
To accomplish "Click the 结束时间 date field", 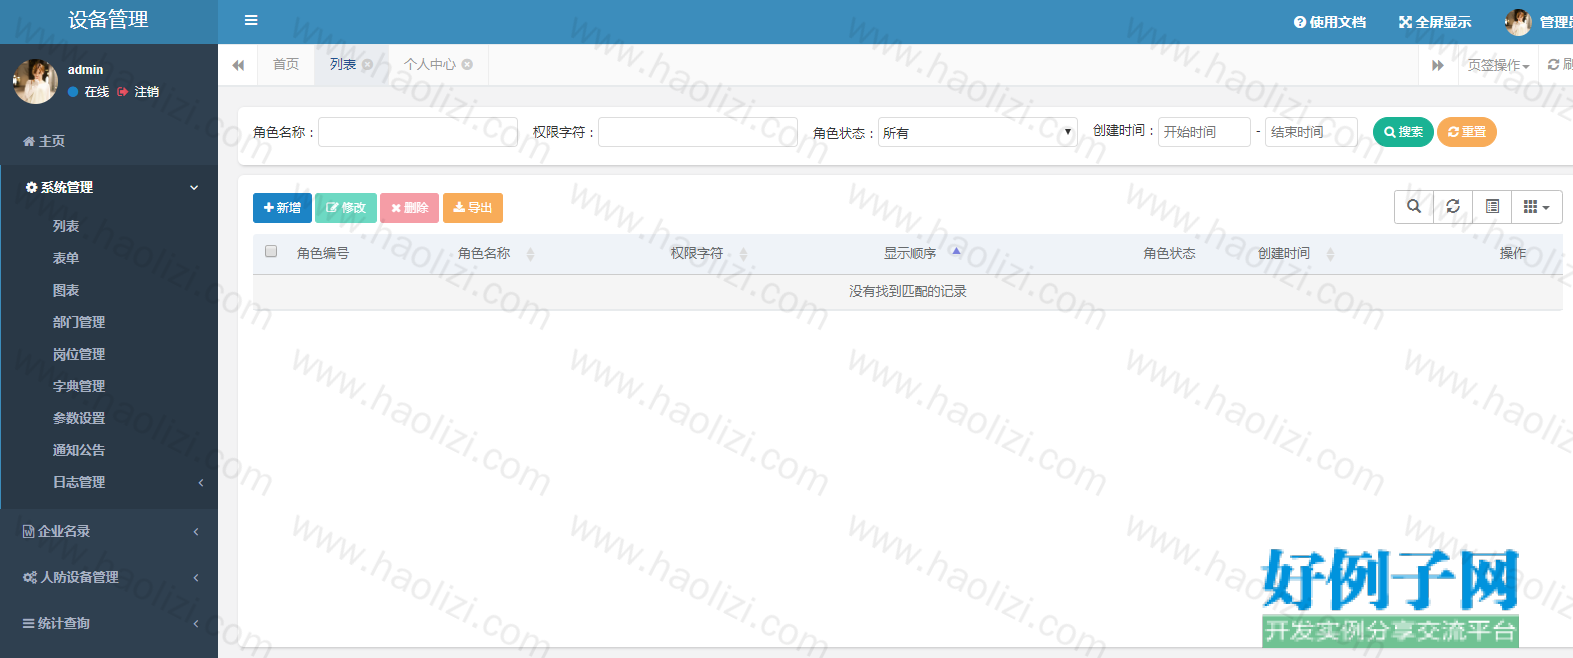I will coord(1311,132).
